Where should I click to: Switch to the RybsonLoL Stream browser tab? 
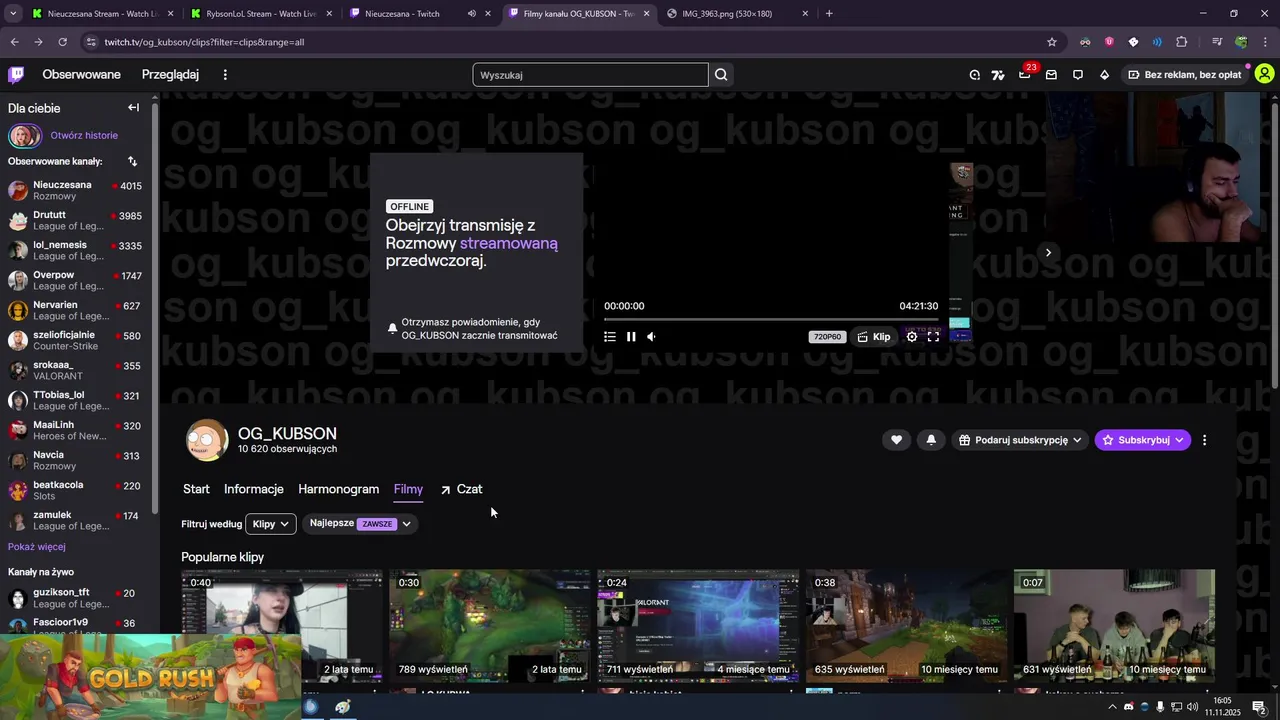coord(260,14)
